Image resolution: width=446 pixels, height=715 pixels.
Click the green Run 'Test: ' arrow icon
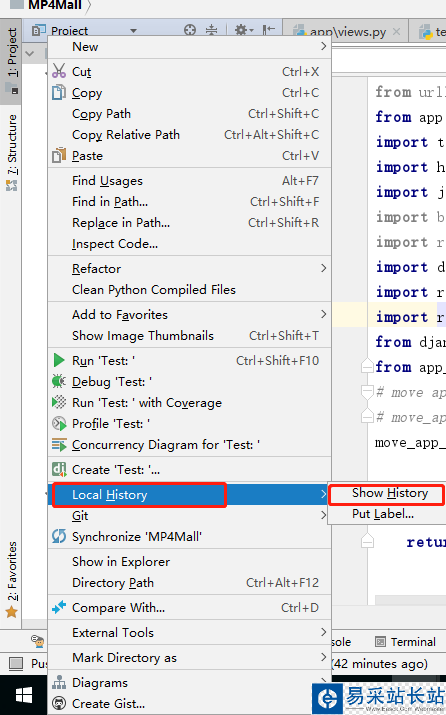59,360
